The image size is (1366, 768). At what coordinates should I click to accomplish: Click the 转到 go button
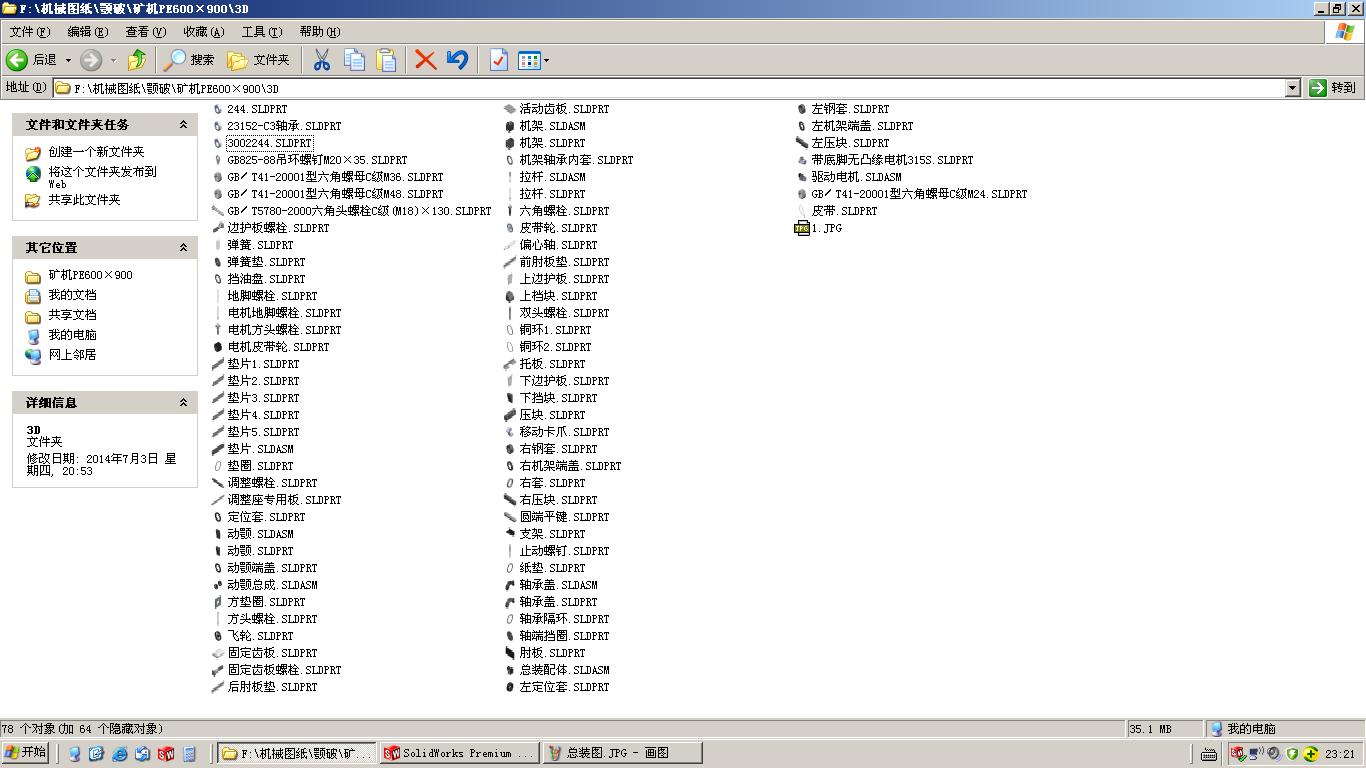1333,88
